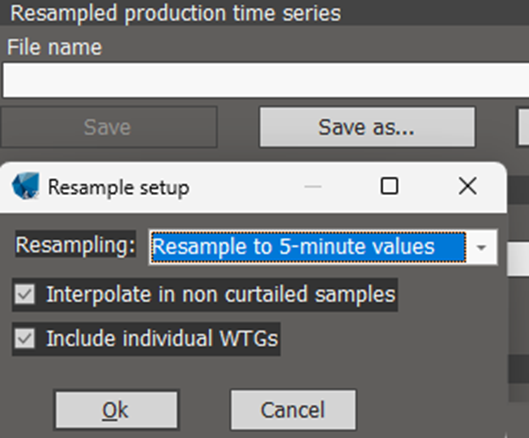Click the partially visible button right of Save as

coord(523,127)
